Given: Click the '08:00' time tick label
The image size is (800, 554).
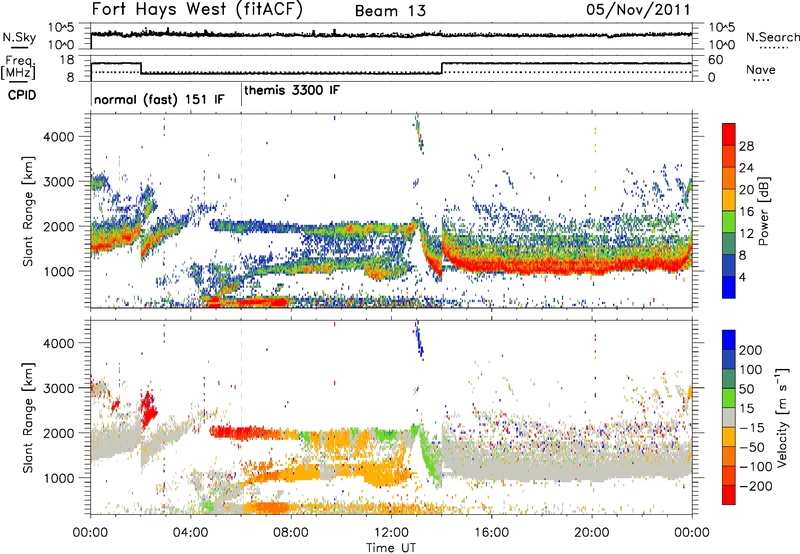Looking at the screenshot, I should (291, 533).
